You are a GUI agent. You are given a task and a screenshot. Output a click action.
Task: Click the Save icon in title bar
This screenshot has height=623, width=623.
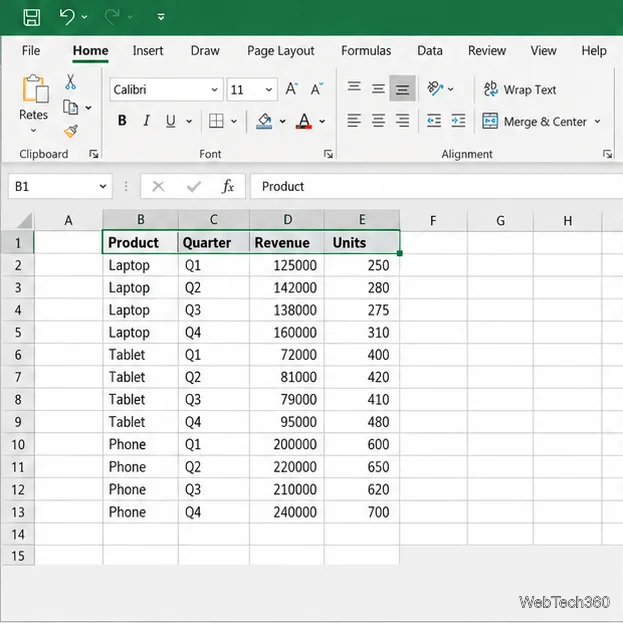31,17
